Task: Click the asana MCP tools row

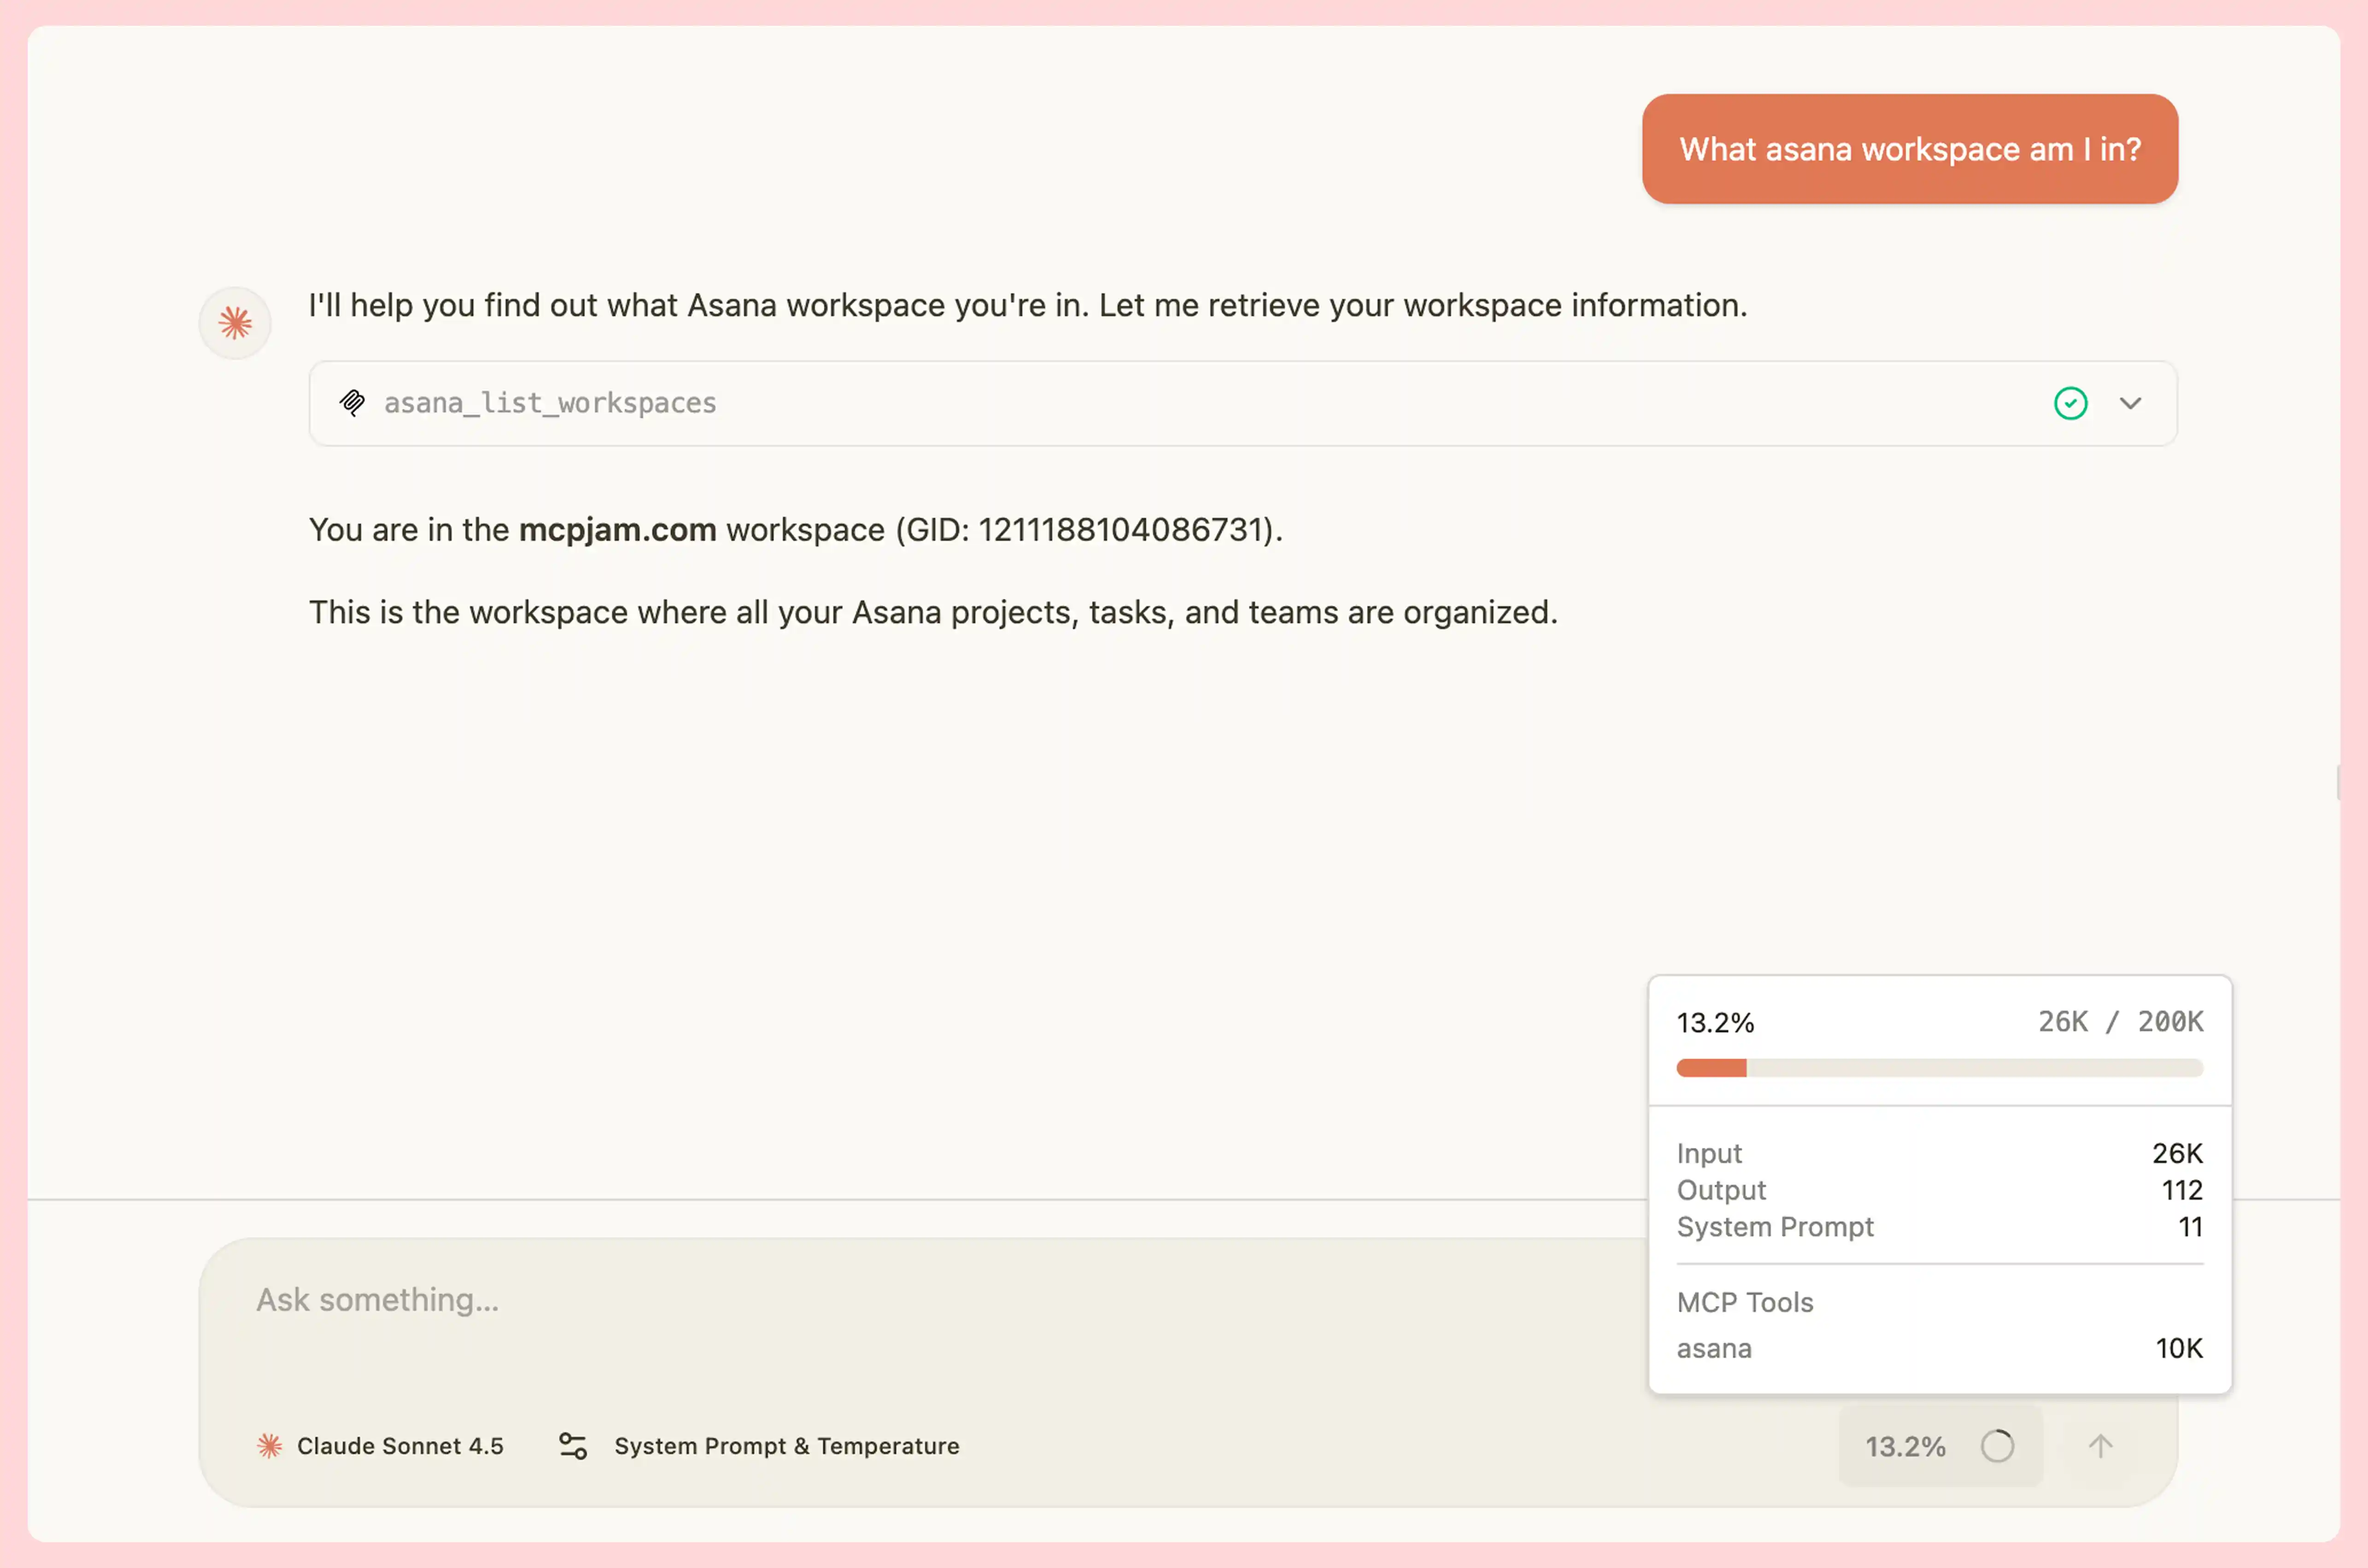Action: 1939,1348
